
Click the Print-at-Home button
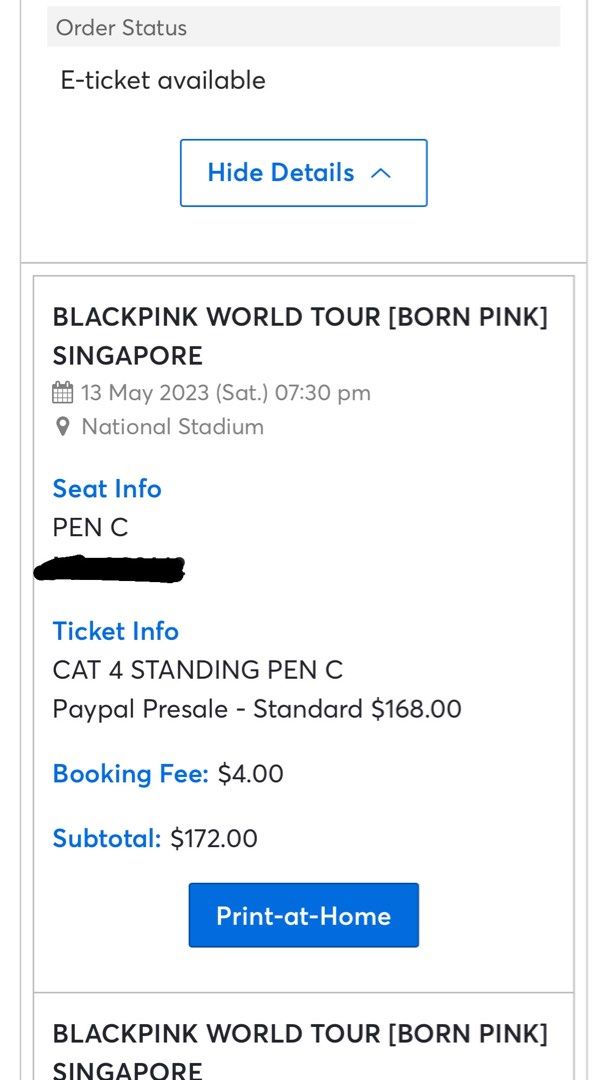[303, 914]
